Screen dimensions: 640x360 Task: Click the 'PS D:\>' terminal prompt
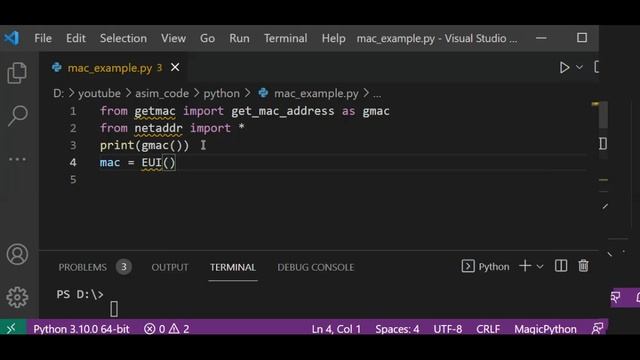pyautogui.click(x=80, y=294)
